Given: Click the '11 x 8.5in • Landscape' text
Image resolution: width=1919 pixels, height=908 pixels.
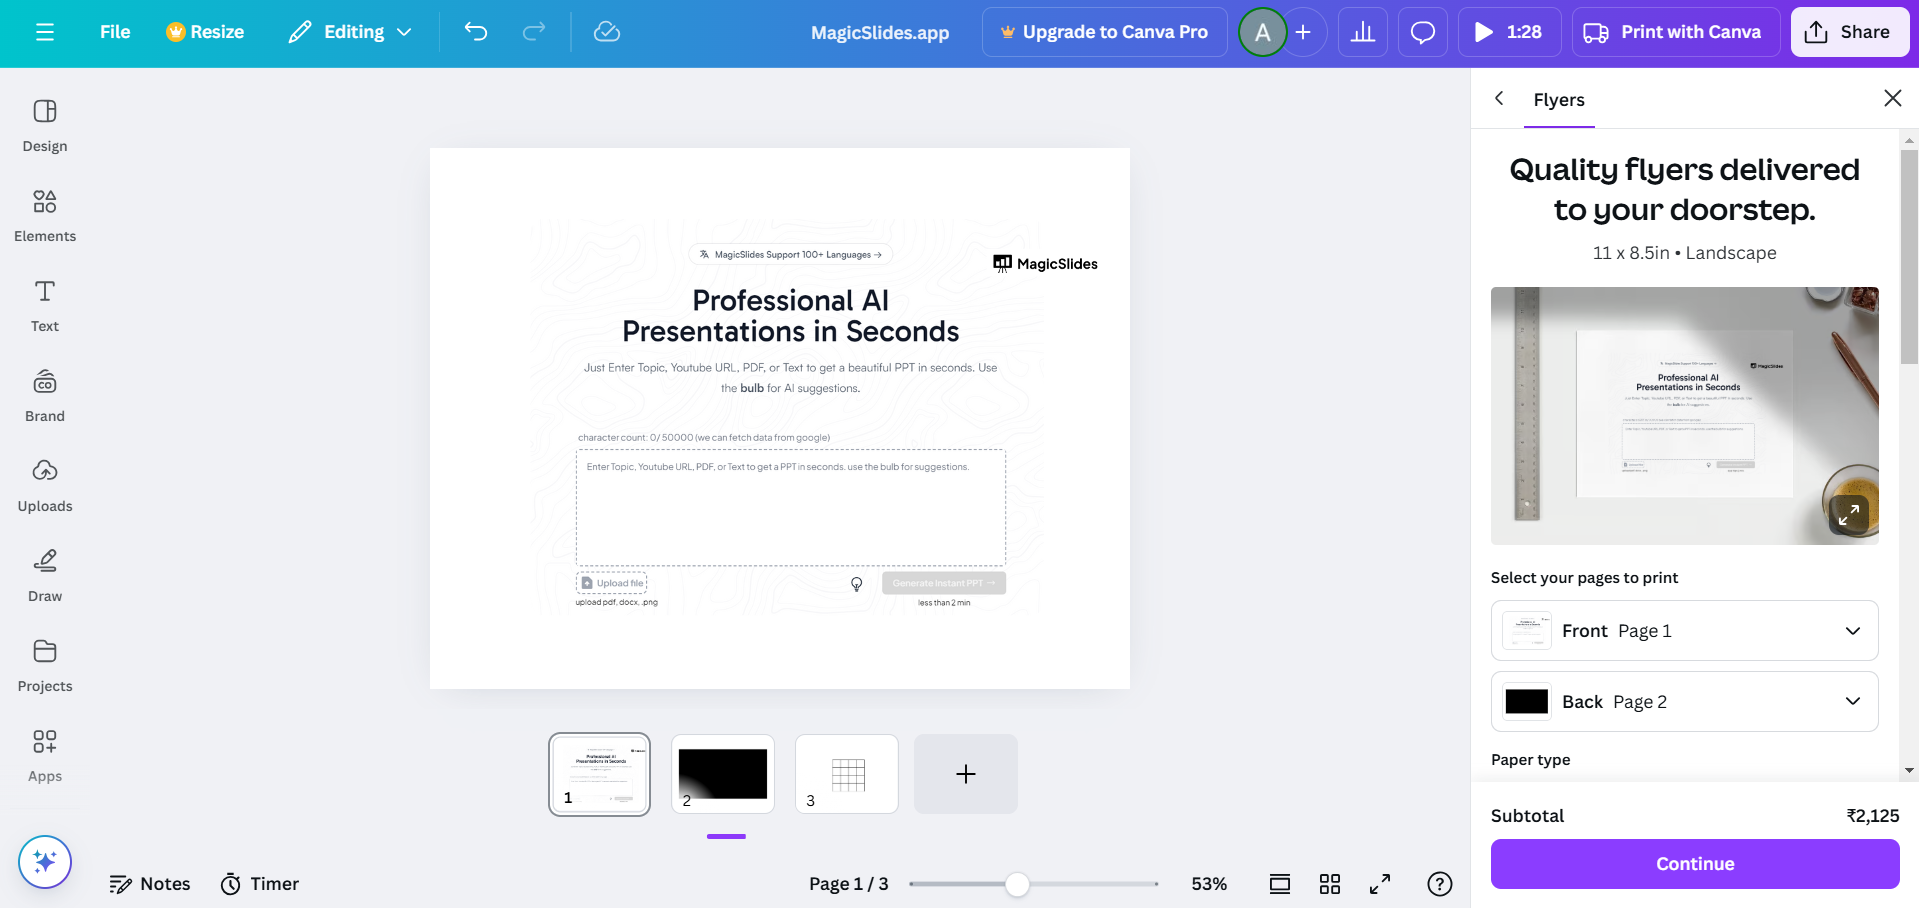Looking at the screenshot, I should pyautogui.click(x=1685, y=253).
